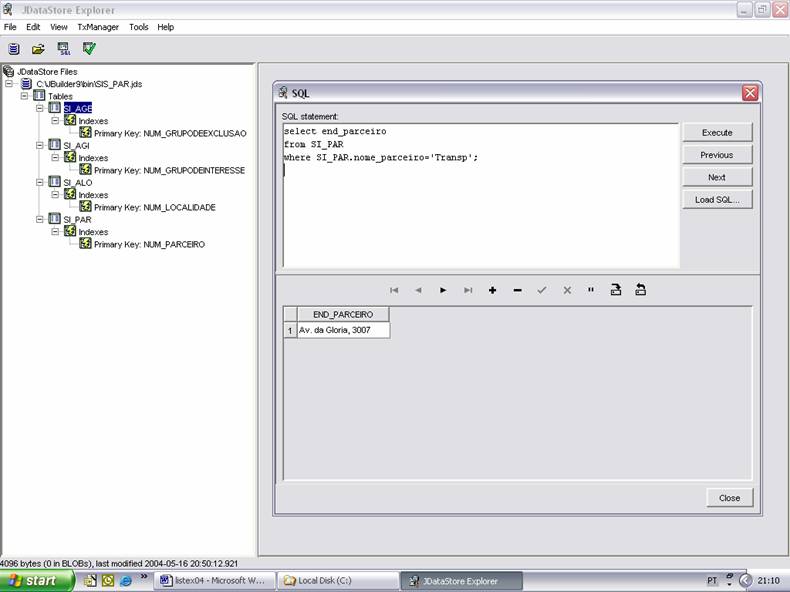Click the SI_ALO table icon
The width and height of the screenshot is (790, 592).
[x=54, y=182]
